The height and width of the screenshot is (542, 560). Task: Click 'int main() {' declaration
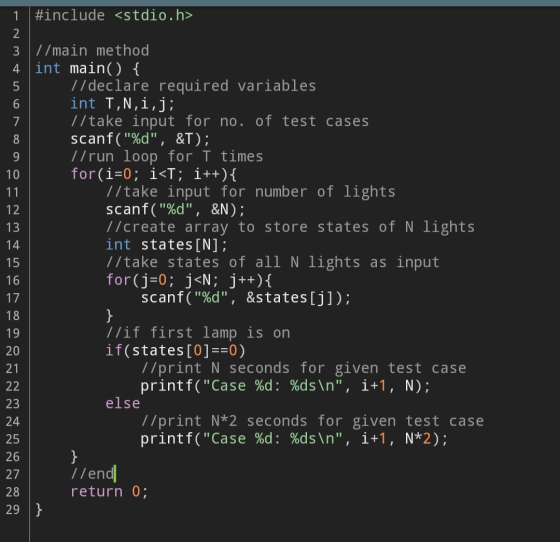click(x=88, y=69)
